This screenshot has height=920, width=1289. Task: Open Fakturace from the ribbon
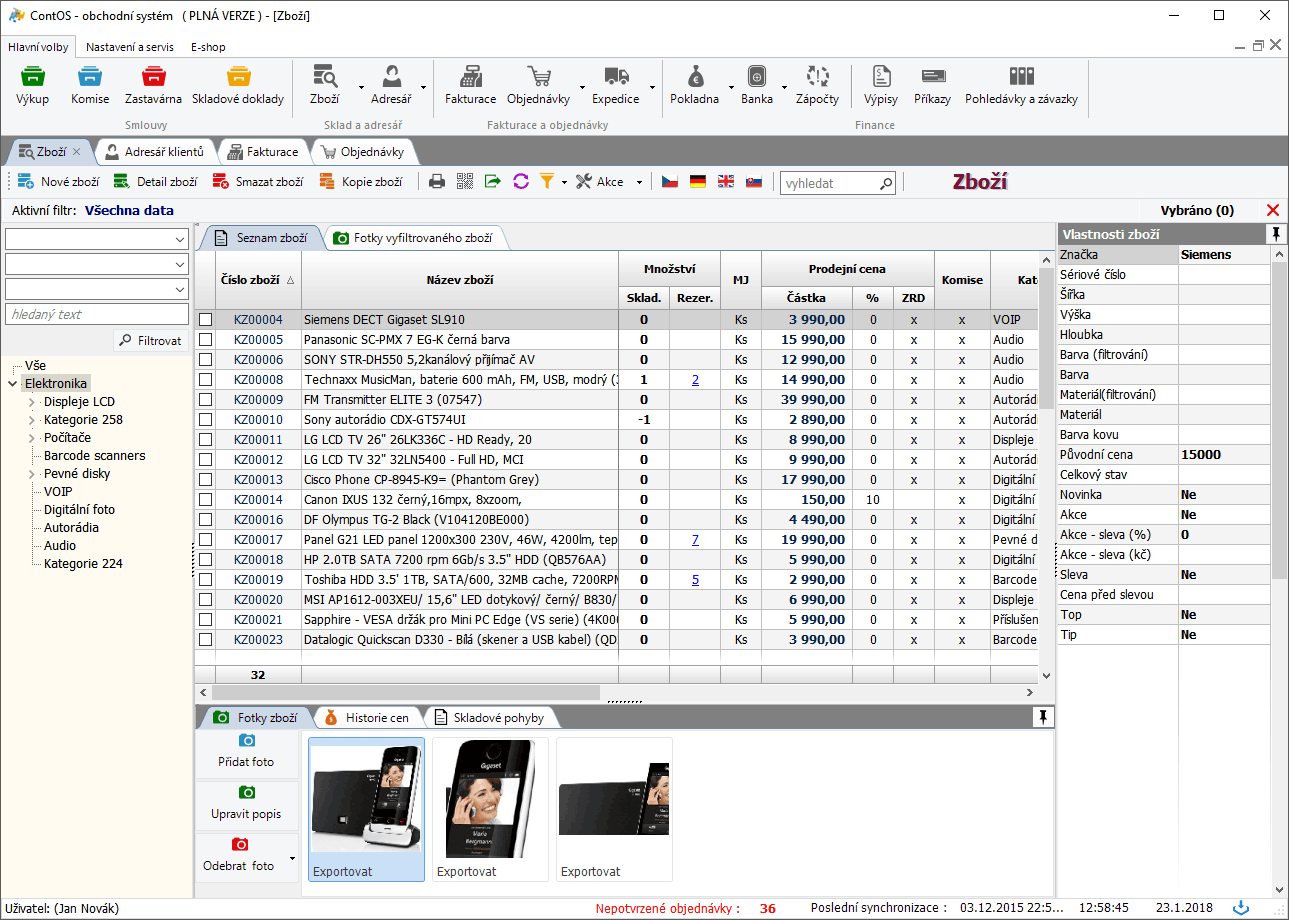470,85
